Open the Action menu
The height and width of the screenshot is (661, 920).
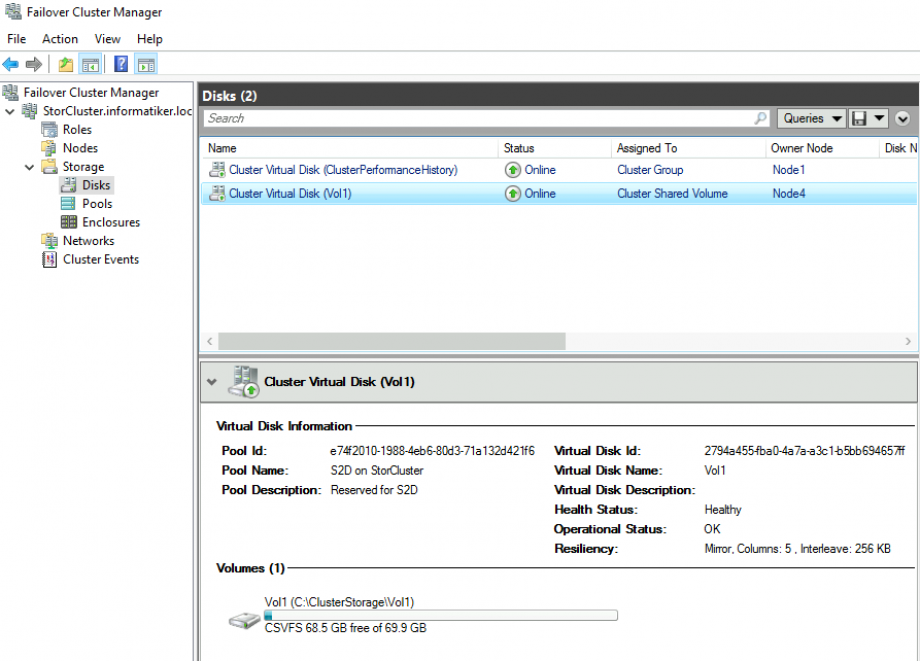point(60,39)
